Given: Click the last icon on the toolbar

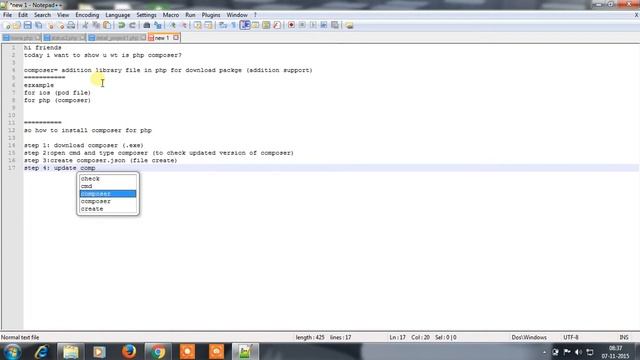Looking at the screenshot, I should point(349,25).
